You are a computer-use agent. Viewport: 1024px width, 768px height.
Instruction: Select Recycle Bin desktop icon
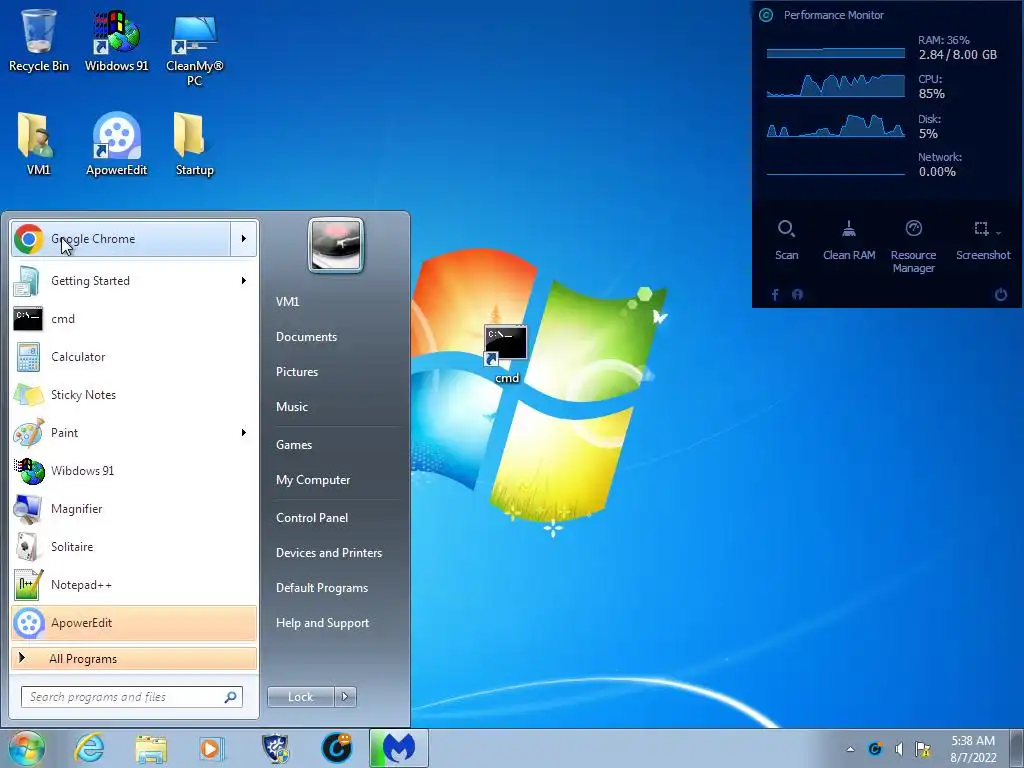point(39,40)
